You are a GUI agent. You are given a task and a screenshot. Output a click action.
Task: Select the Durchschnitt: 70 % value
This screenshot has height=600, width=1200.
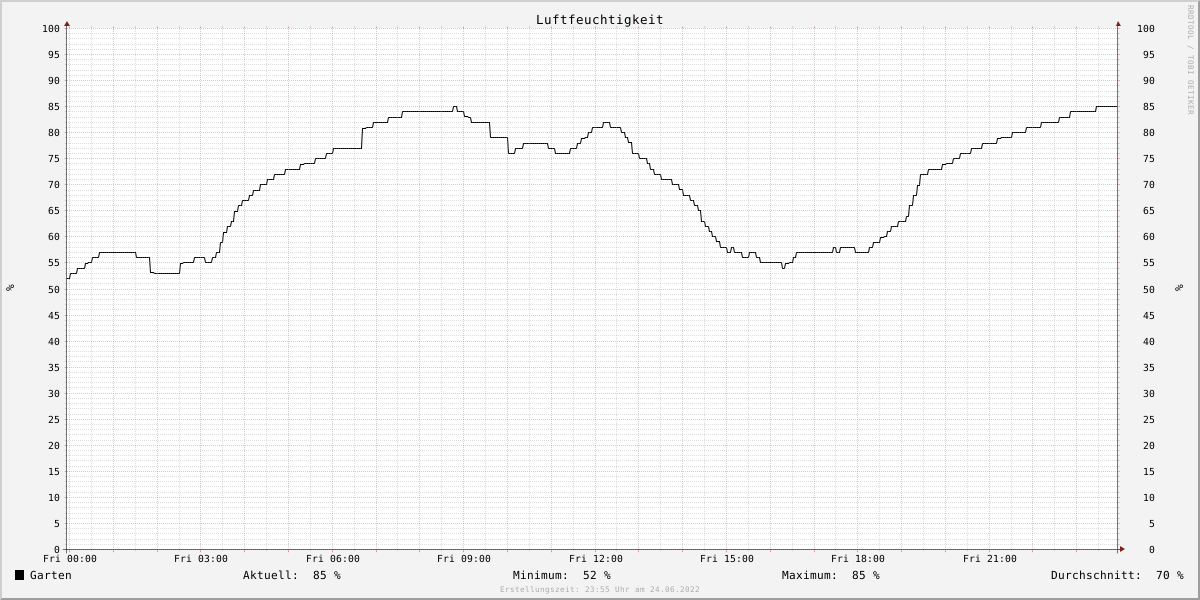(x=1117, y=575)
